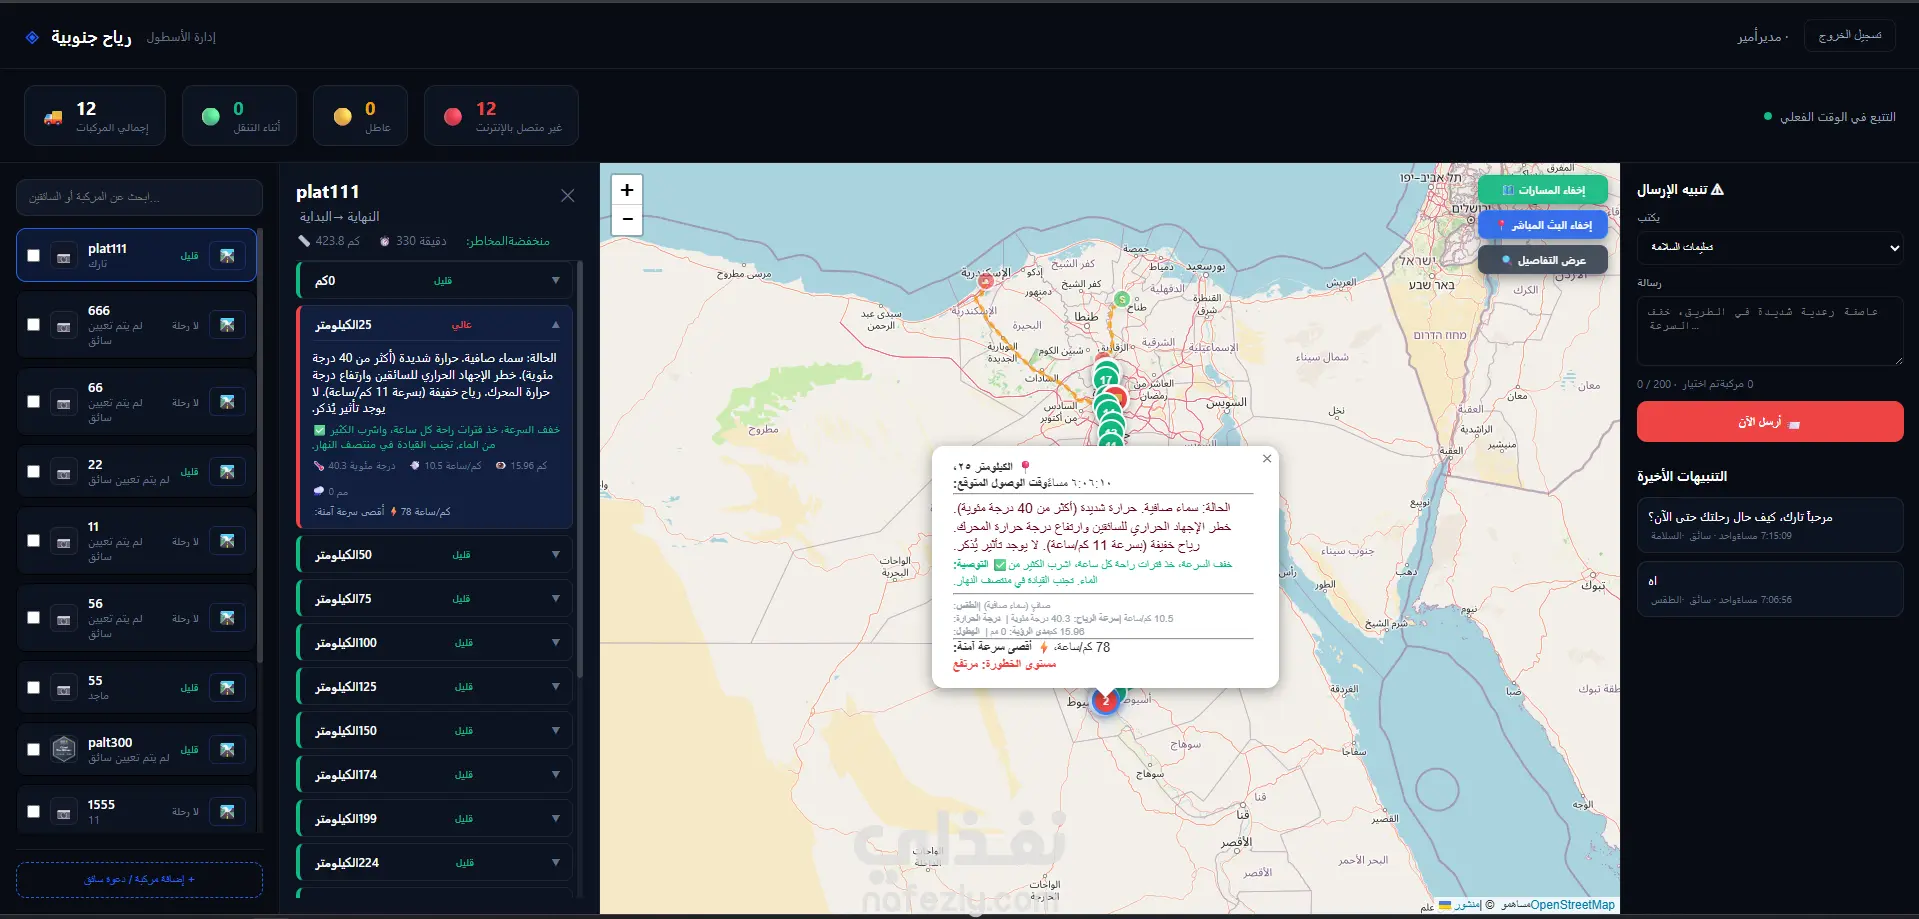Screen dimensions: 1919x919
Task: Tick the checkbox for vehicle 1555
Action: pyautogui.click(x=33, y=811)
